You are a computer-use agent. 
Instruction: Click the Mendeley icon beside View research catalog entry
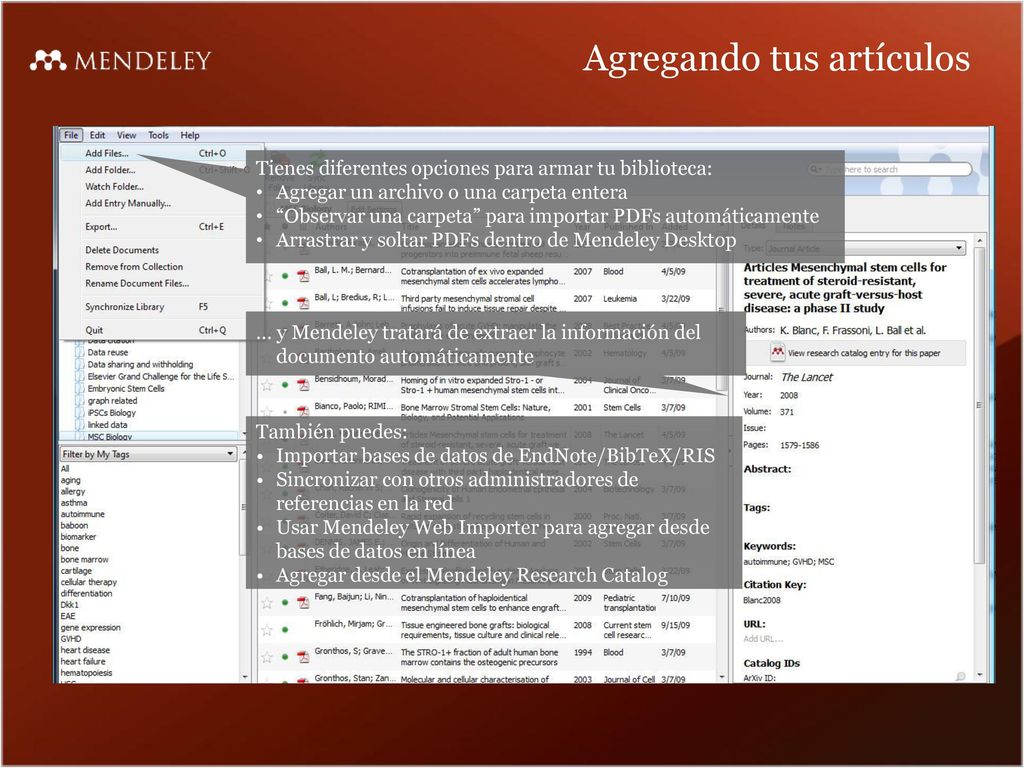click(777, 353)
